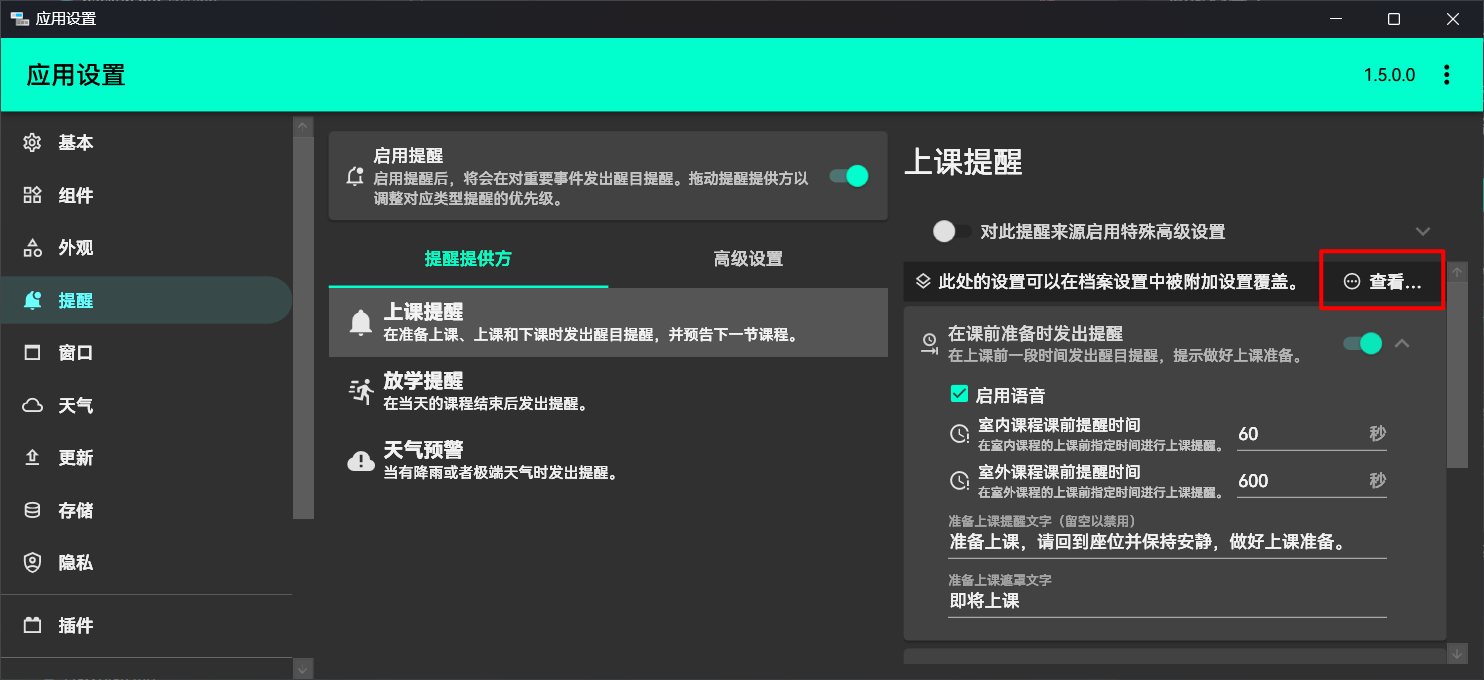Viewport: 1484px width, 680px height.
Task: Click the upload icon beside 更新
Action: point(33,458)
